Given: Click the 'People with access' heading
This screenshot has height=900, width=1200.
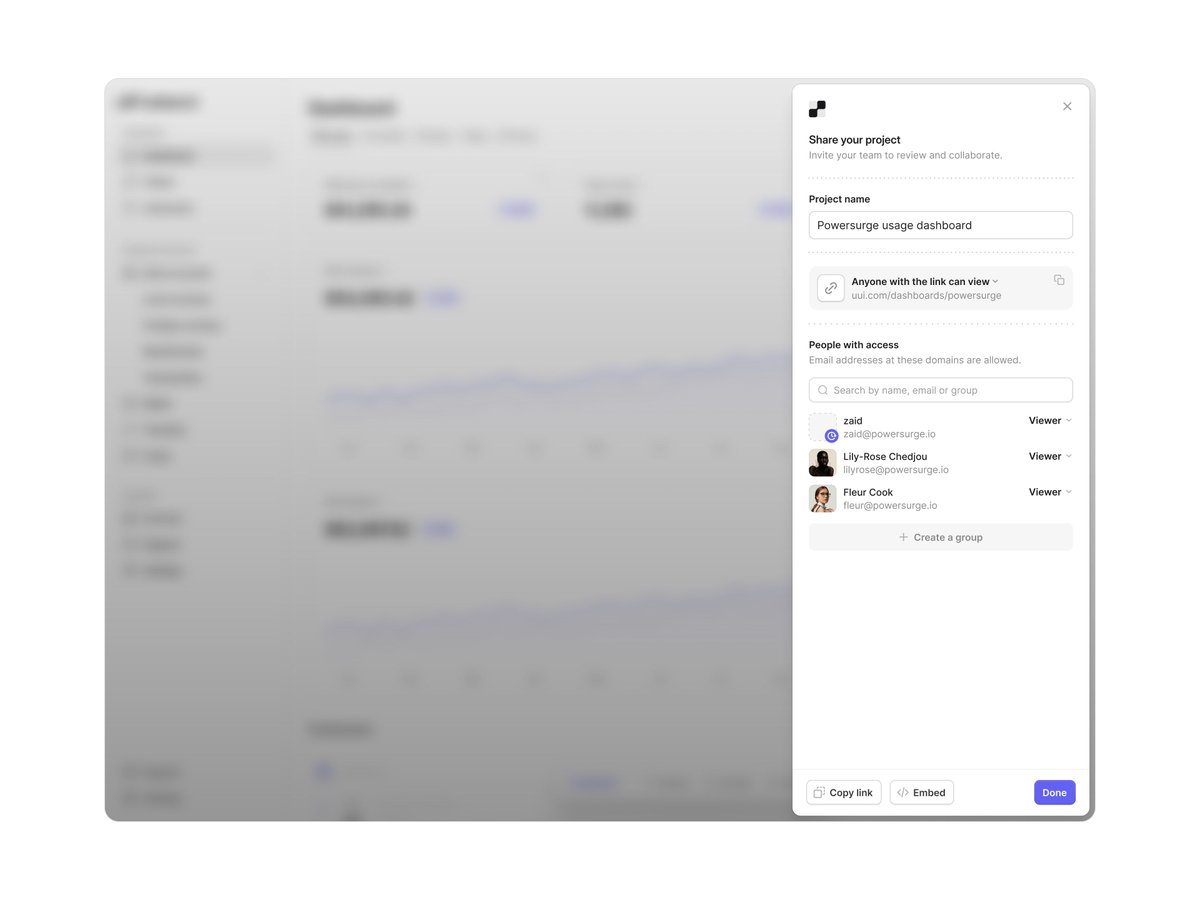Looking at the screenshot, I should [854, 345].
